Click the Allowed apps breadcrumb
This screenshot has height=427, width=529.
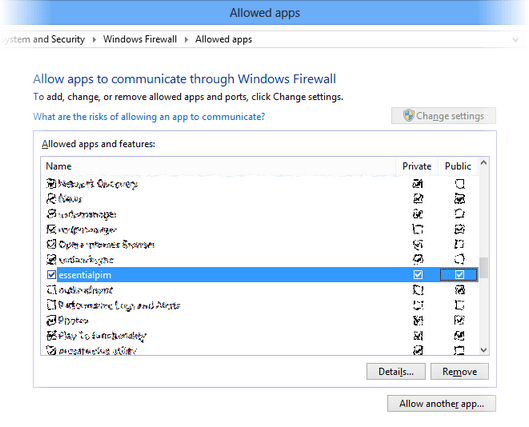tap(223, 39)
